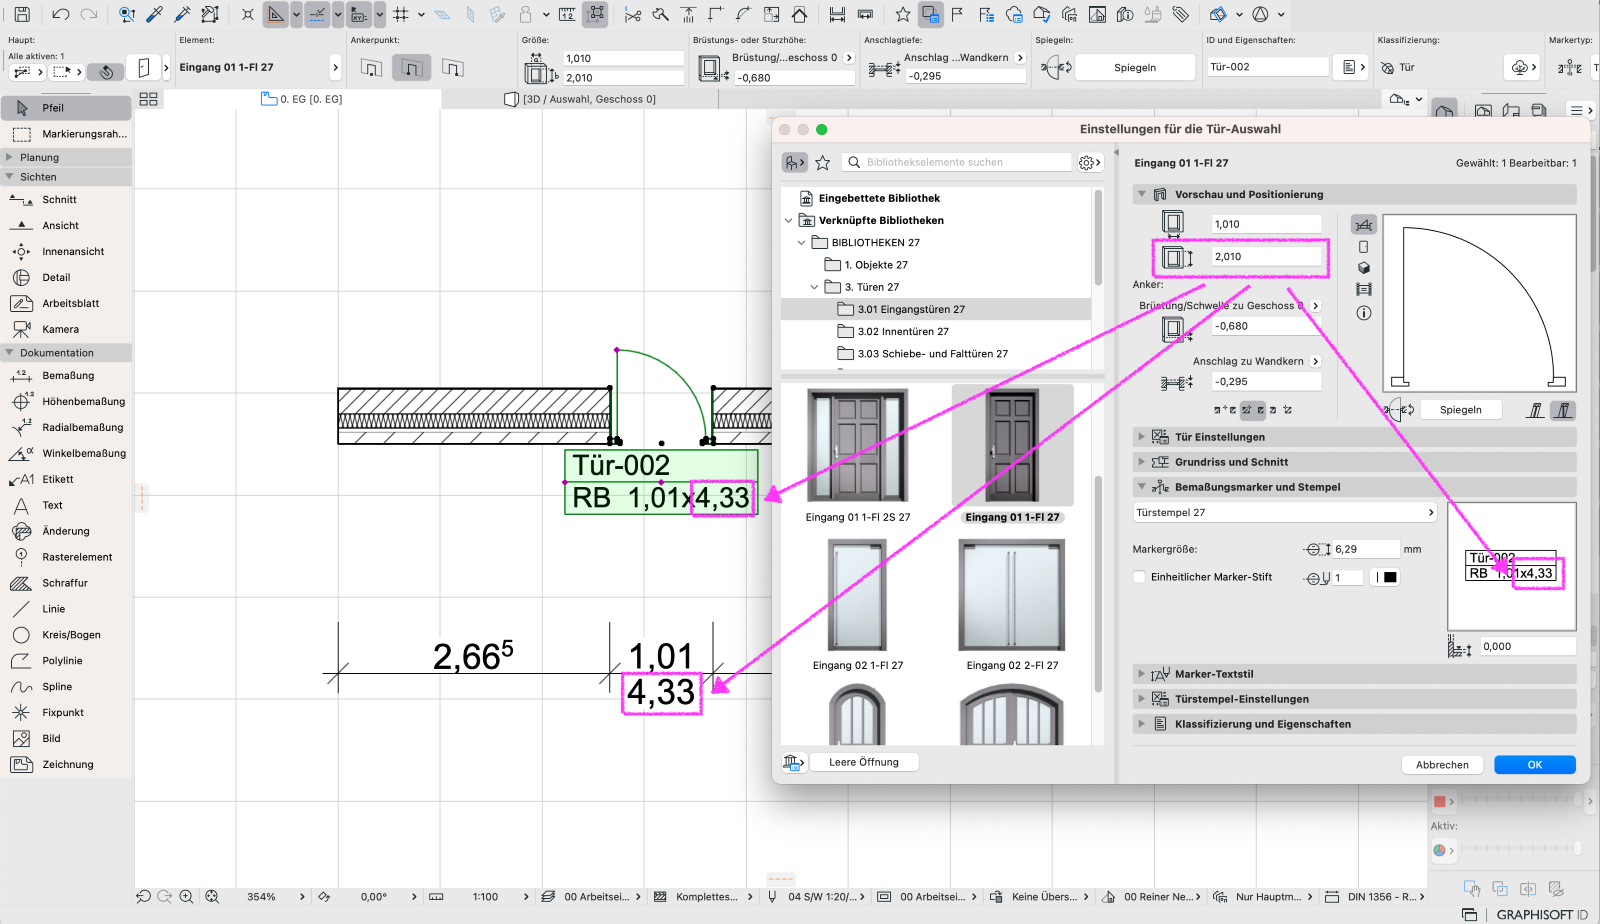Activate the Radialbemaßung tool
This screenshot has height=924, width=1600.
[x=66, y=428]
